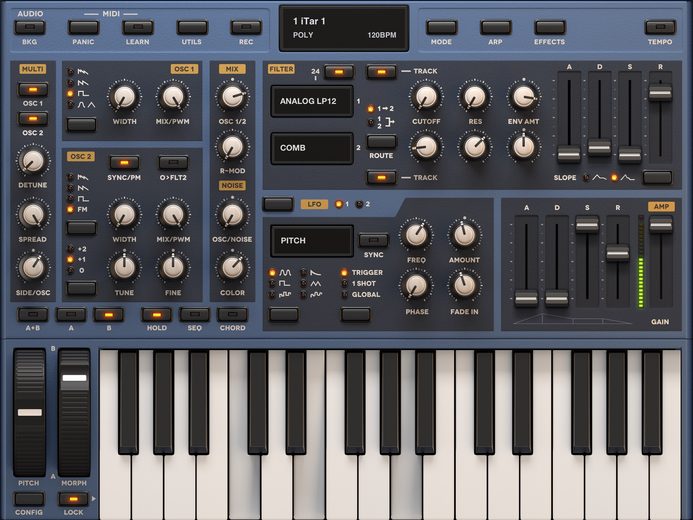Select the smooth random LFO waveform
693x520 pixels.
[x=311, y=295]
